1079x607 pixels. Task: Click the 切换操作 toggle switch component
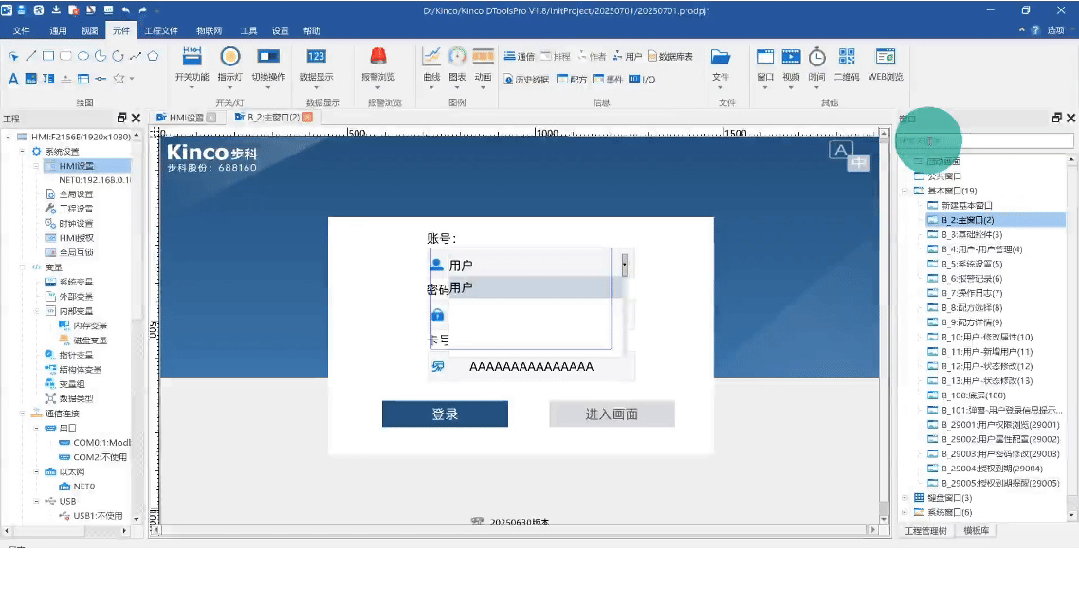point(268,58)
